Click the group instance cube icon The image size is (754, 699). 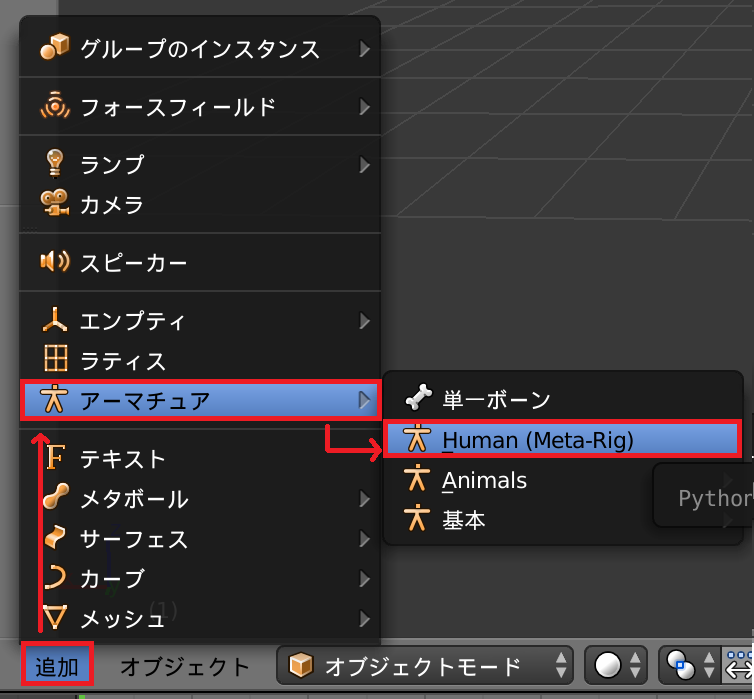coord(55,48)
